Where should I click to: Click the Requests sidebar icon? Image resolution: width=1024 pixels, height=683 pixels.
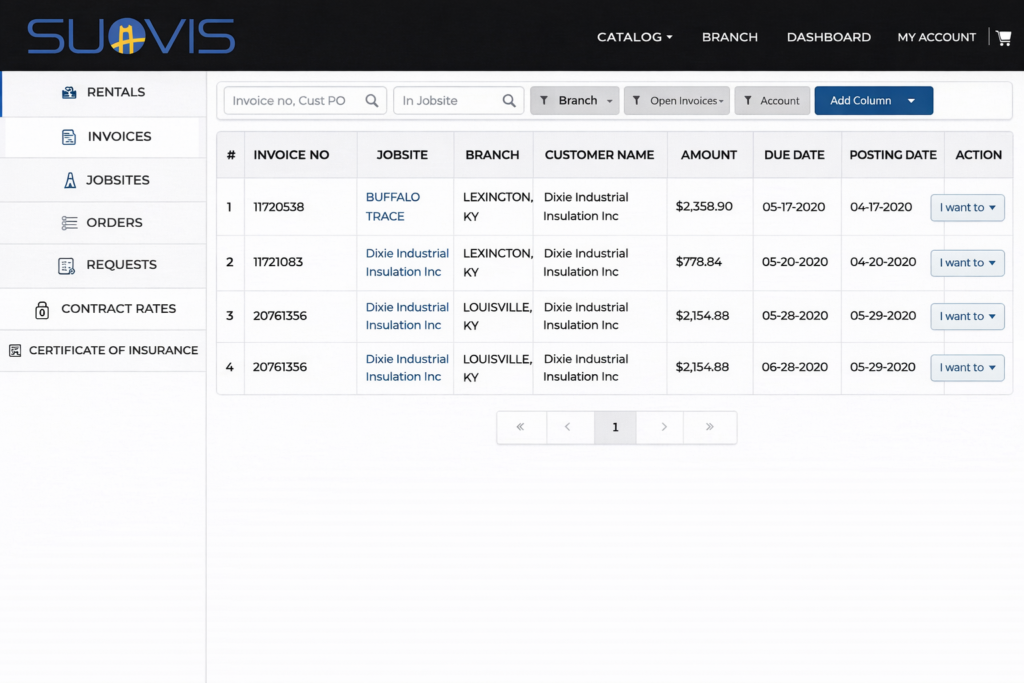click(x=68, y=265)
